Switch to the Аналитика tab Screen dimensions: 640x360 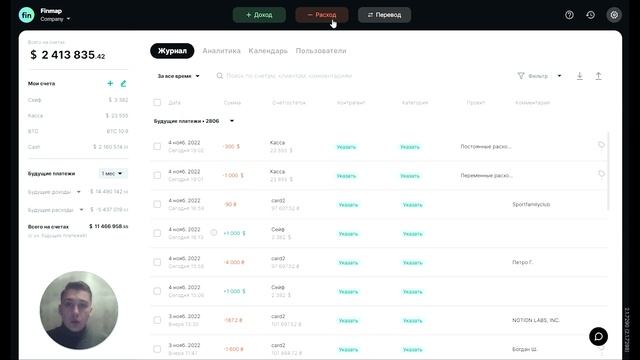221,51
